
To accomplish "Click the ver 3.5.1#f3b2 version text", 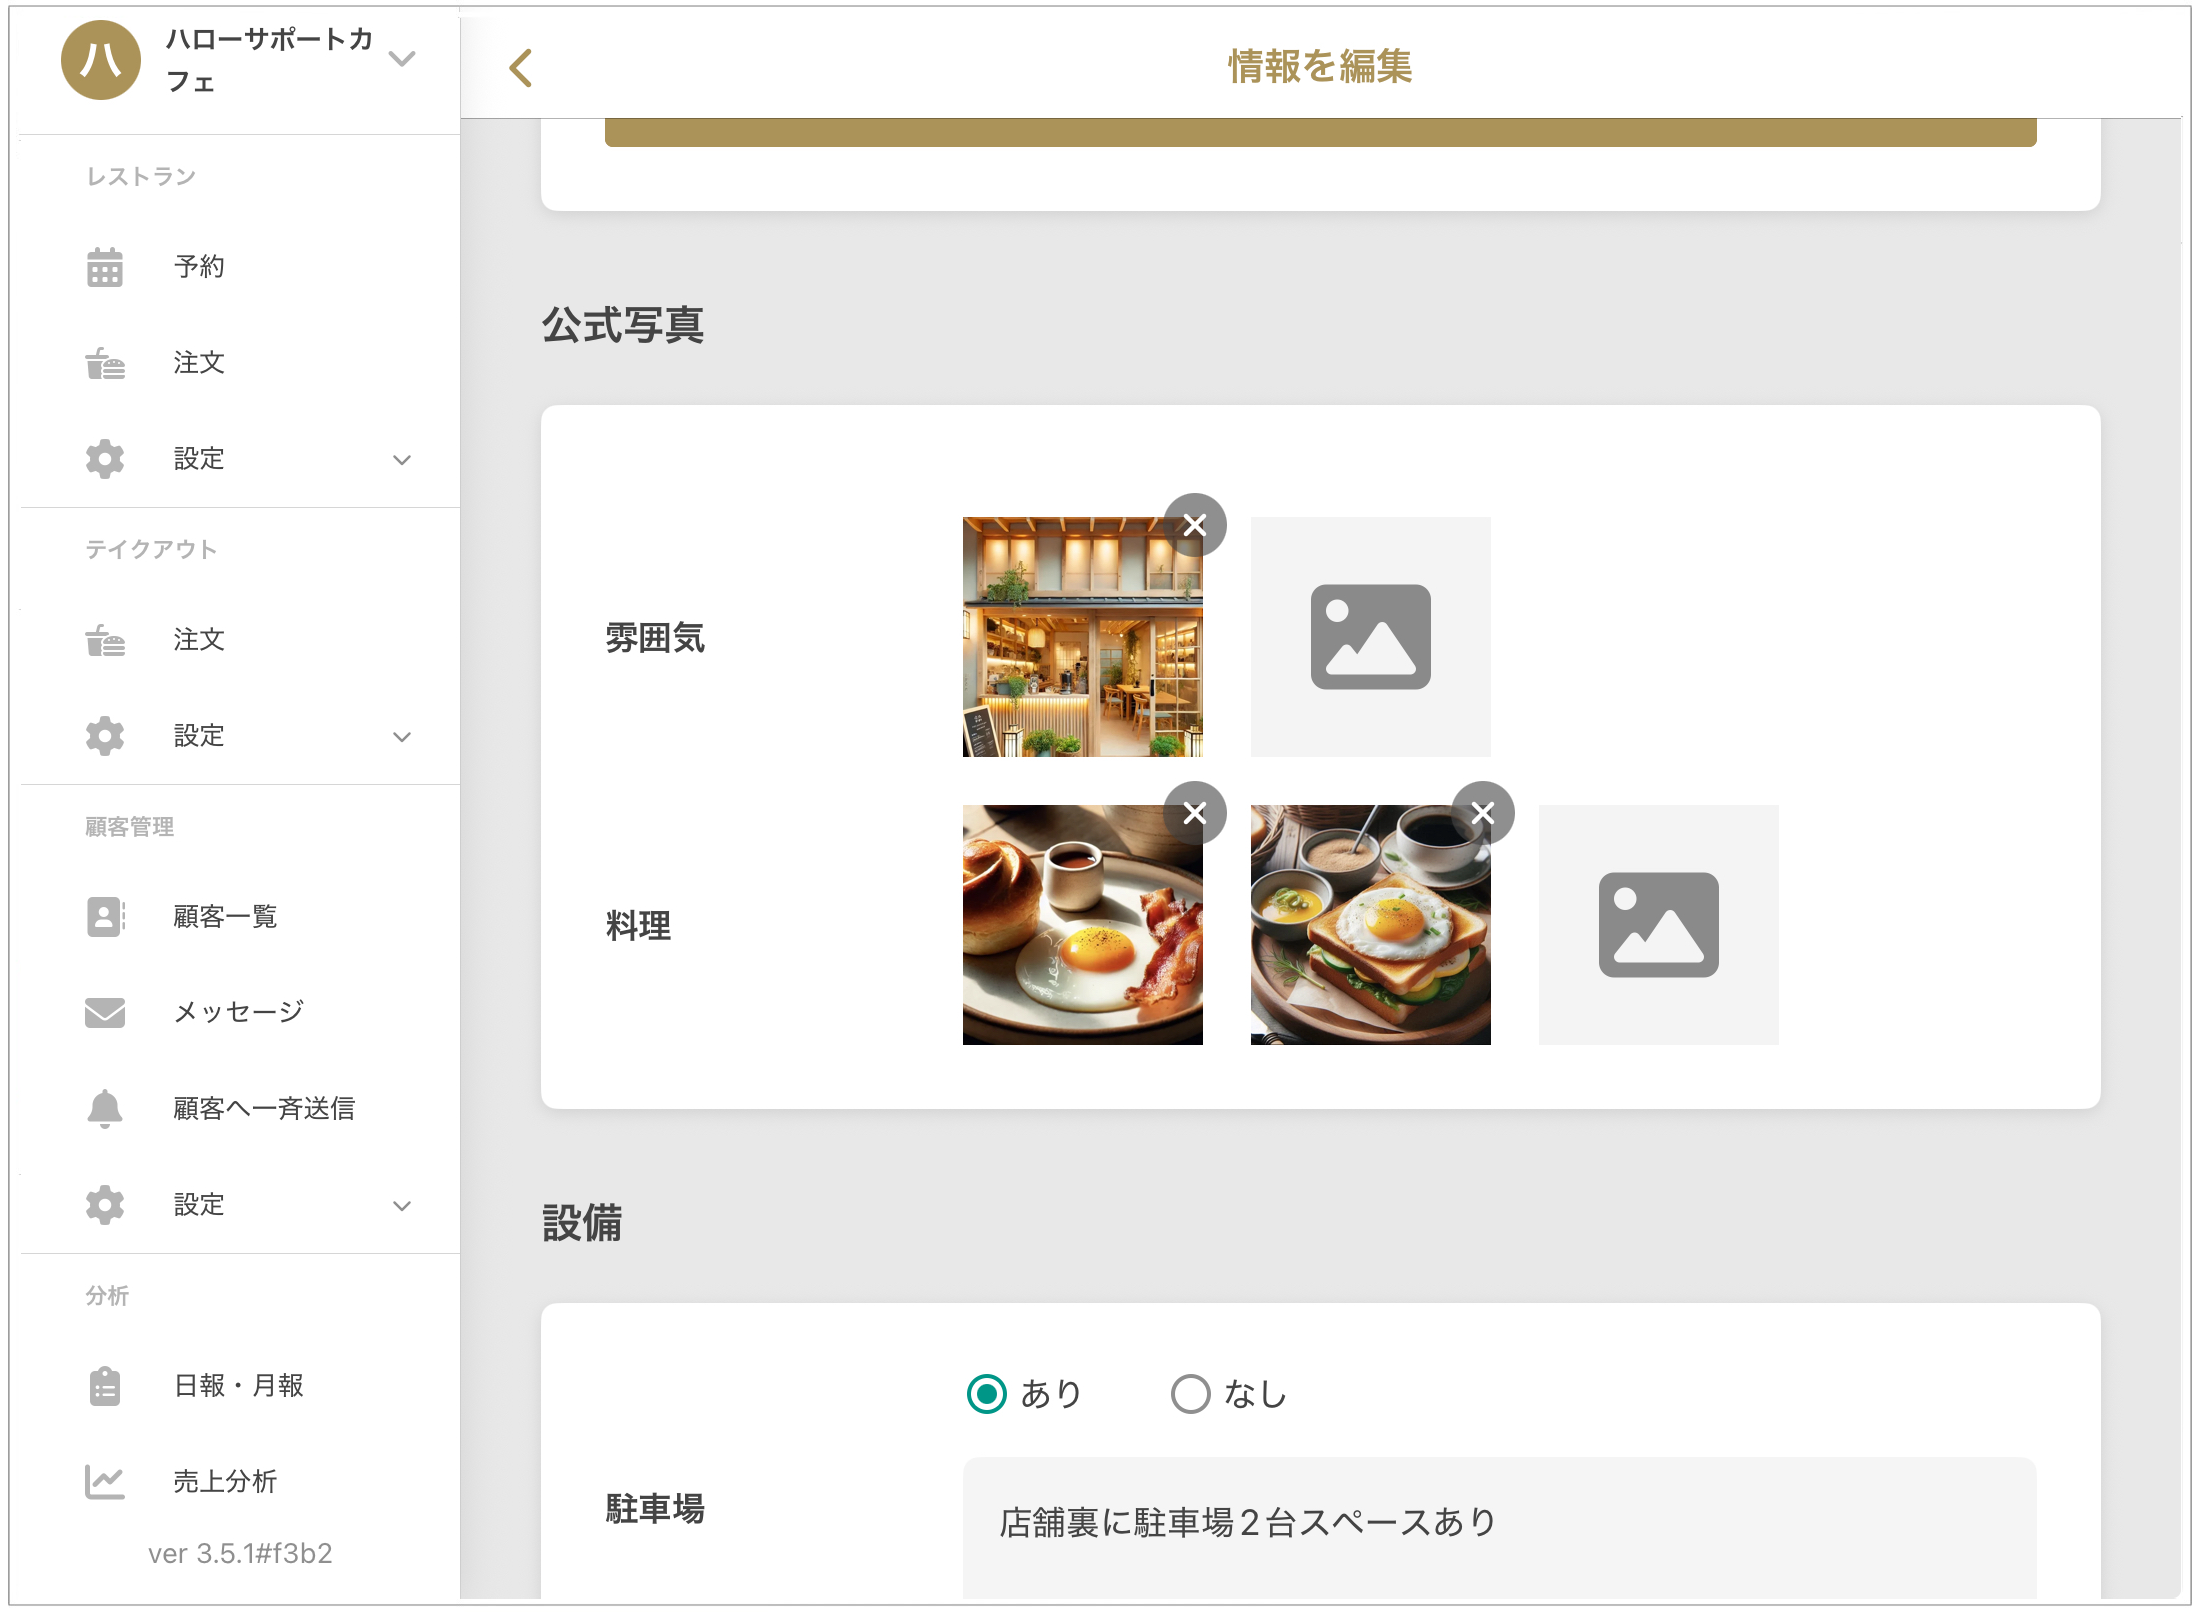I will [240, 1553].
